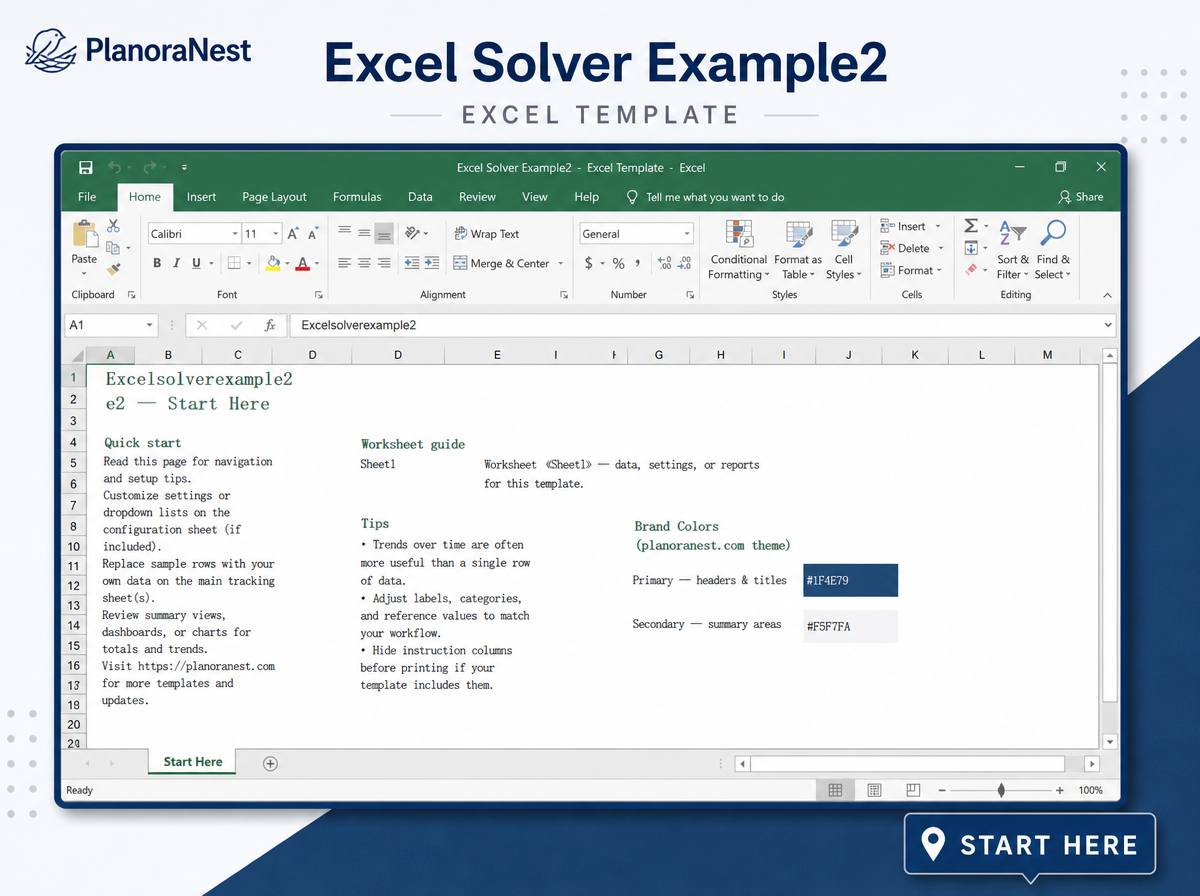The width and height of the screenshot is (1200, 896).
Task: Open Cell Styles gallery
Action: click(844, 250)
